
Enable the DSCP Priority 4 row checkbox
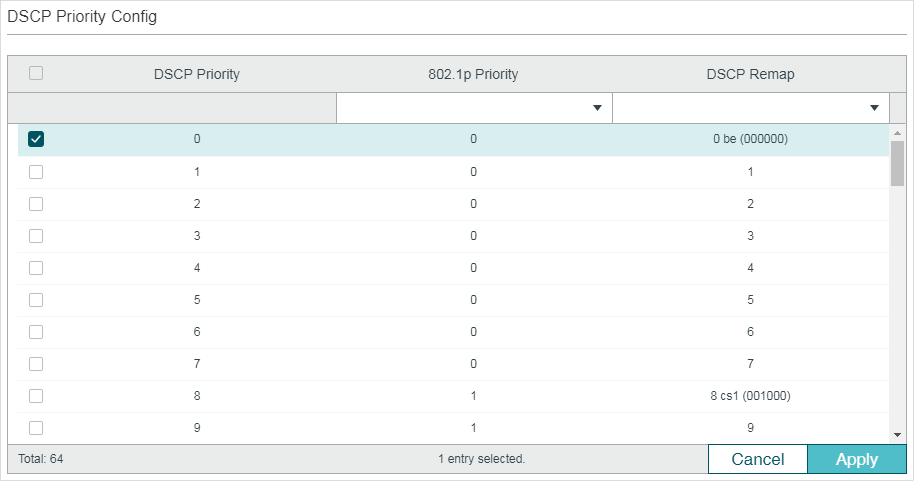pyautogui.click(x=36, y=268)
